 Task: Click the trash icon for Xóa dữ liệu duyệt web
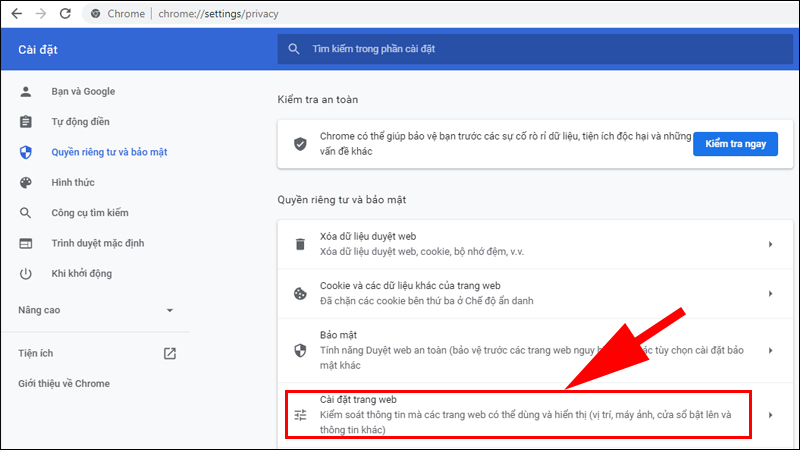click(x=299, y=245)
